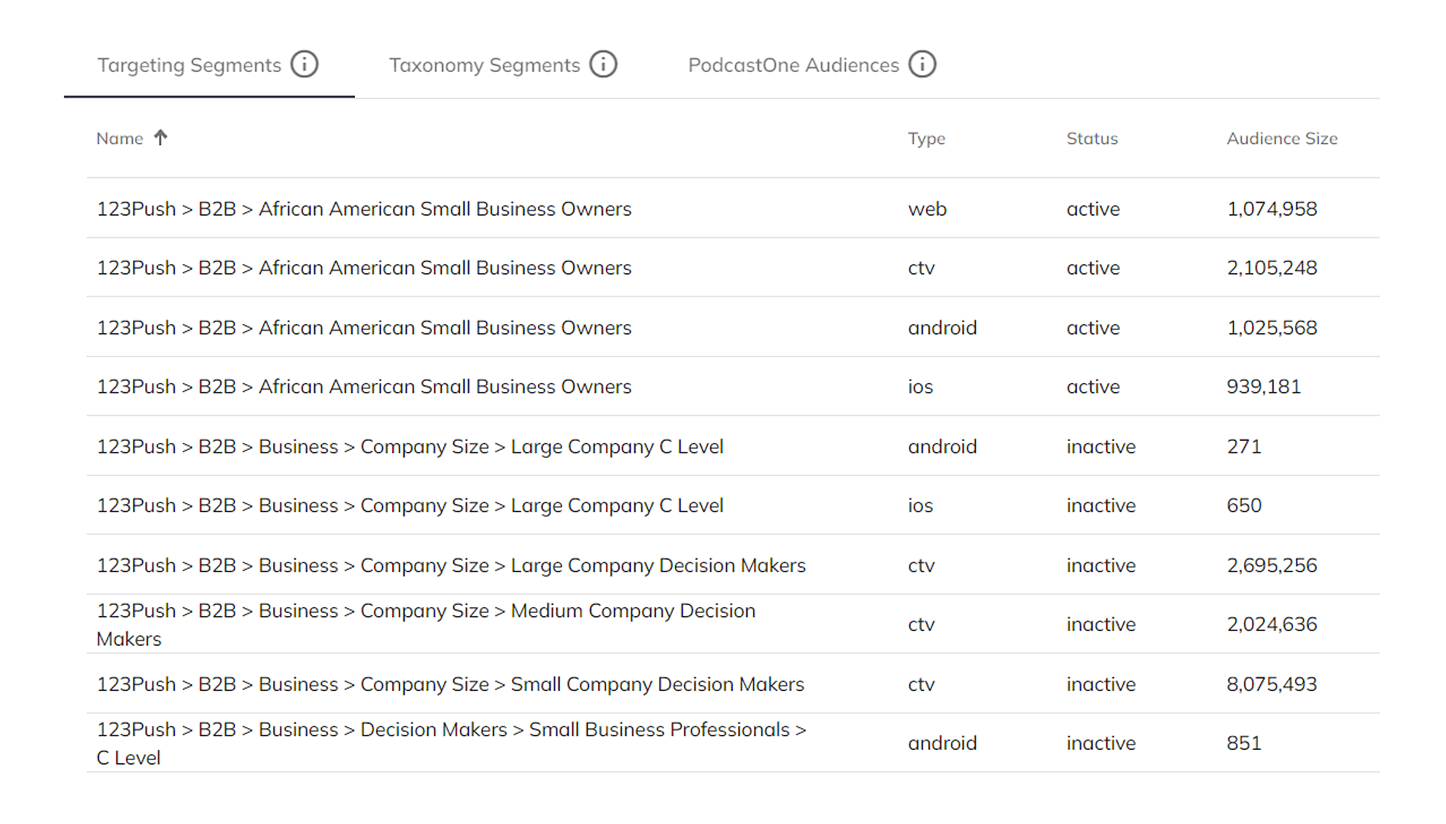Click the info icon beside Targeting Segments
This screenshot has width=1446, height=824.
pos(304,64)
